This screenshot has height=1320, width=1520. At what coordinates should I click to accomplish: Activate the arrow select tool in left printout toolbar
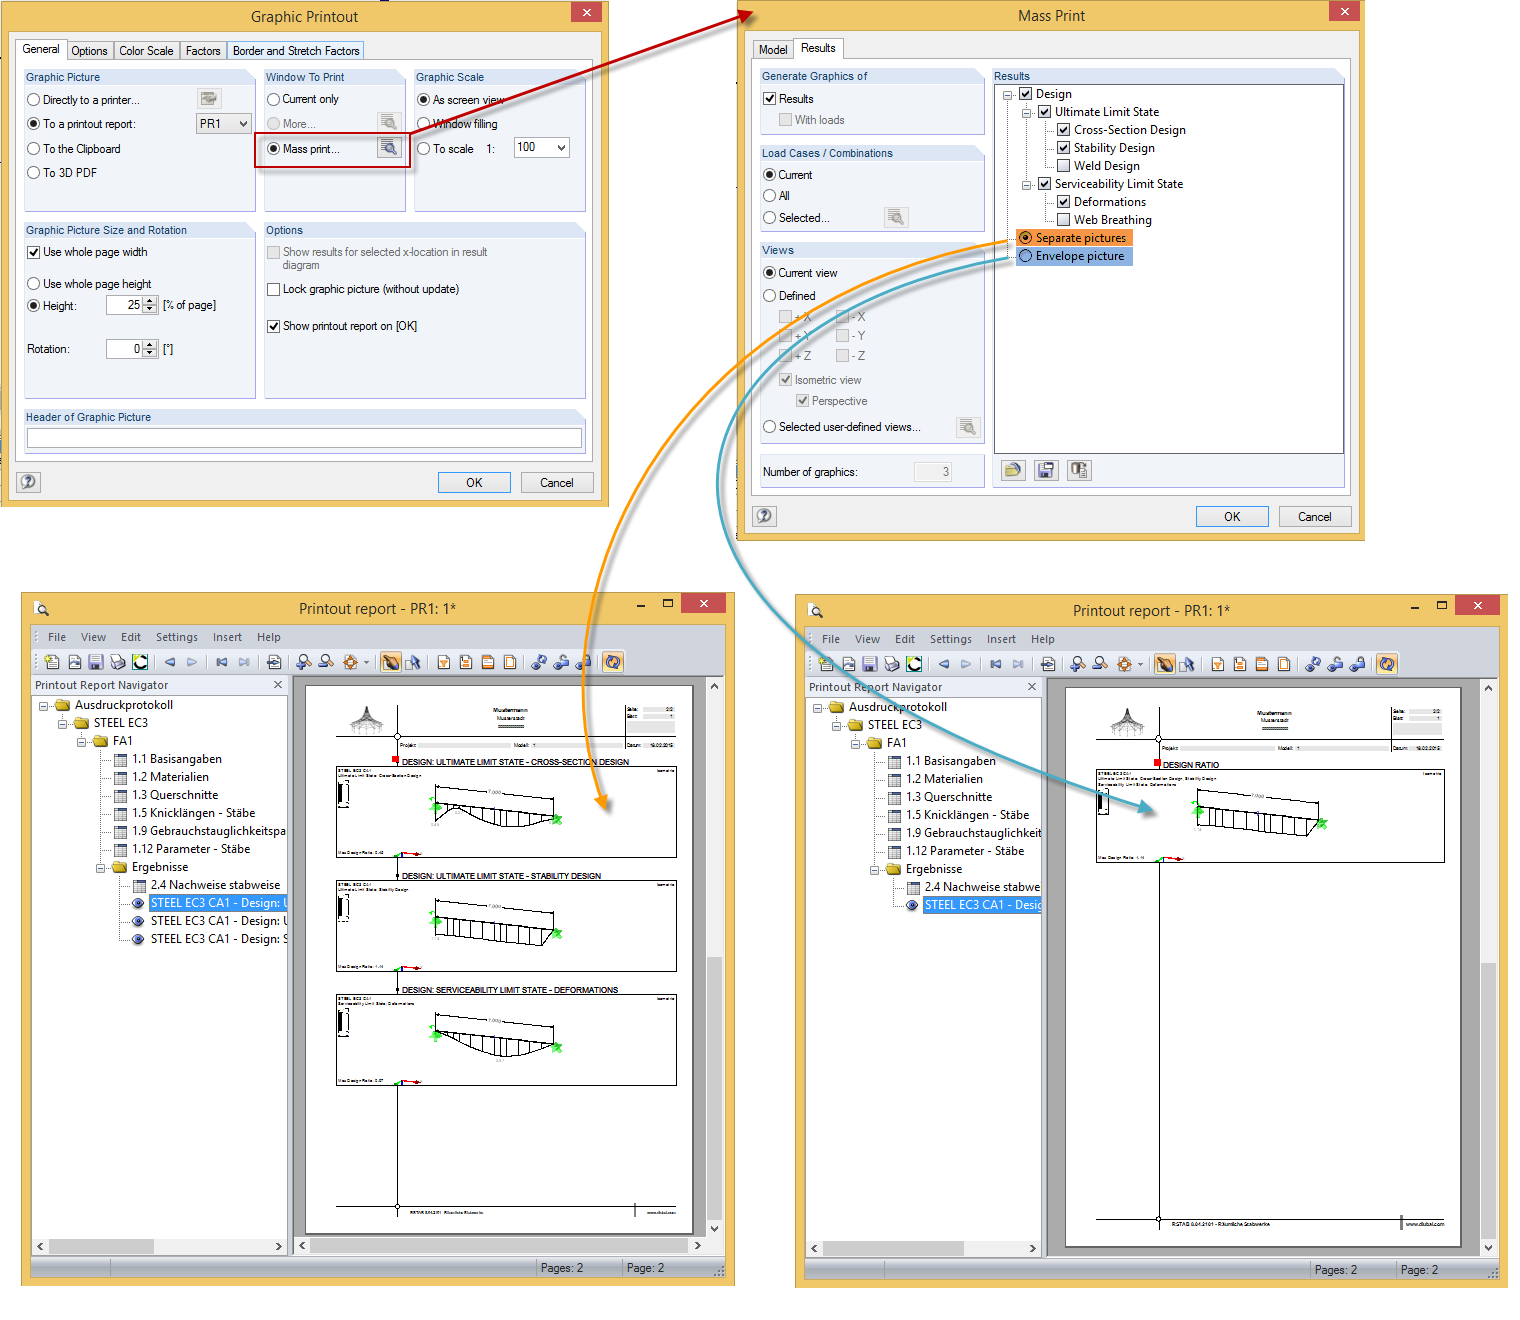pyautogui.click(x=413, y=662)
